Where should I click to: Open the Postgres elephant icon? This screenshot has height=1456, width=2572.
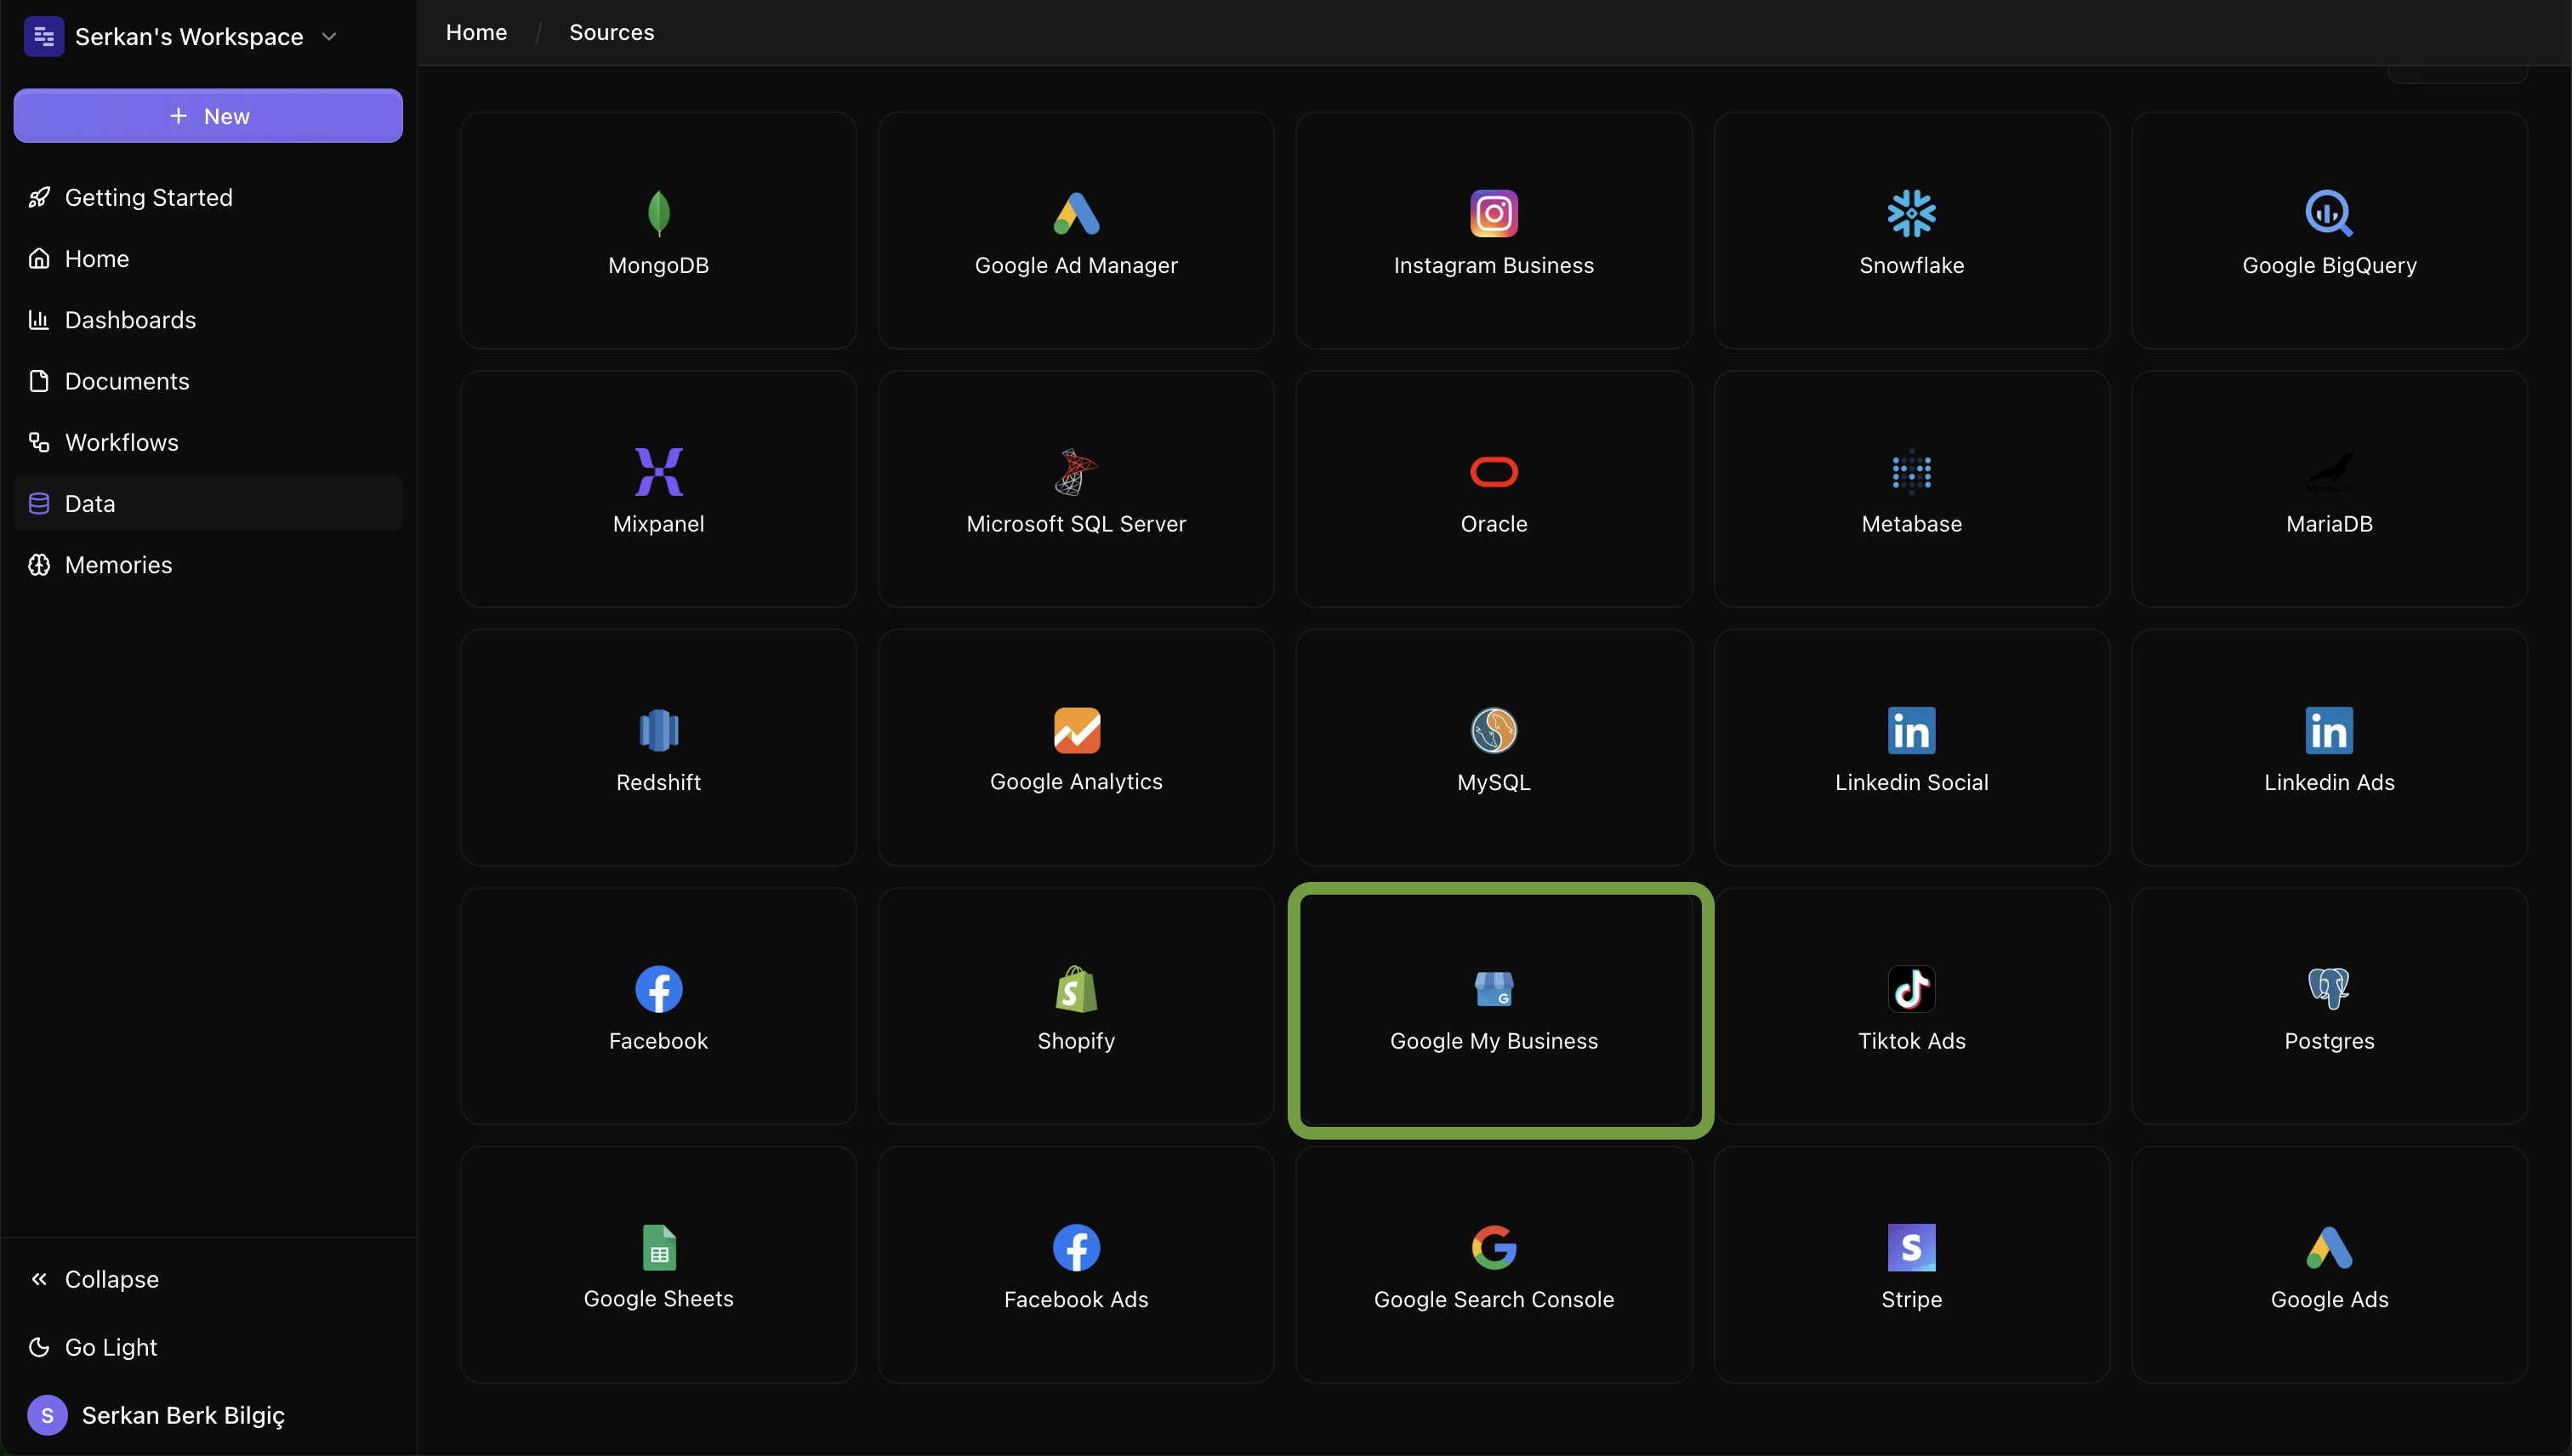[2329, 989]
